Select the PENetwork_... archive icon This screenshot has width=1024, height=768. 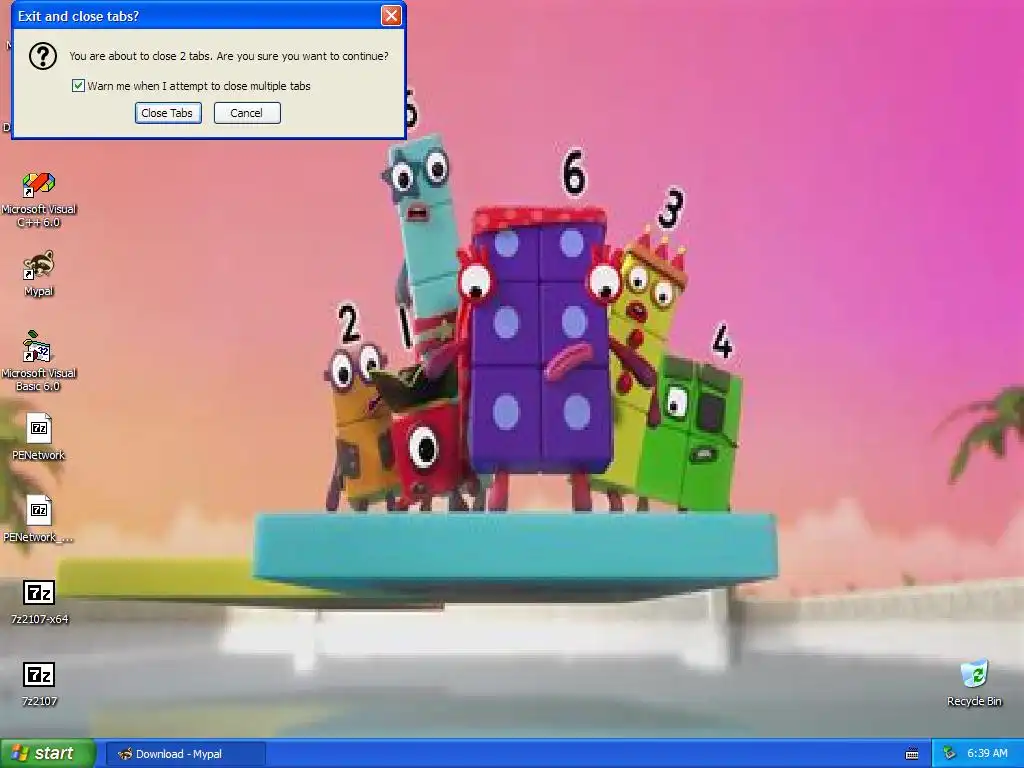coord(39,519)
